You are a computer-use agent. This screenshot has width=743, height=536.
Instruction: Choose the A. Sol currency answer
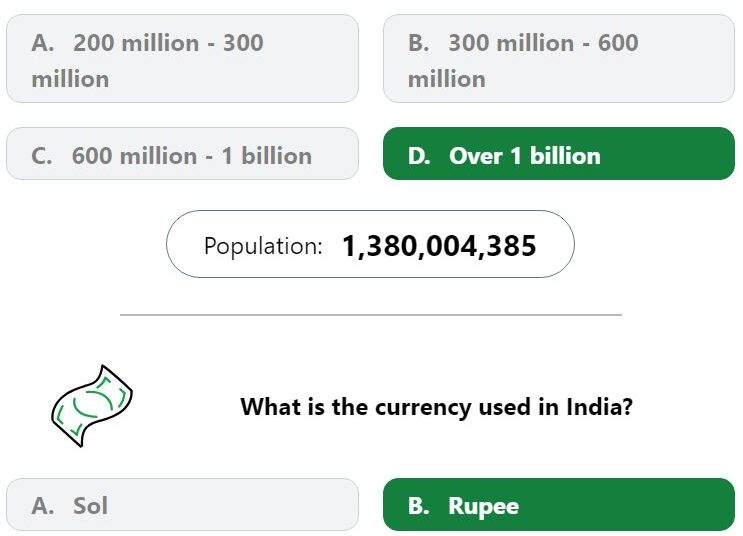pyautogui.click(x=182, y=505)
